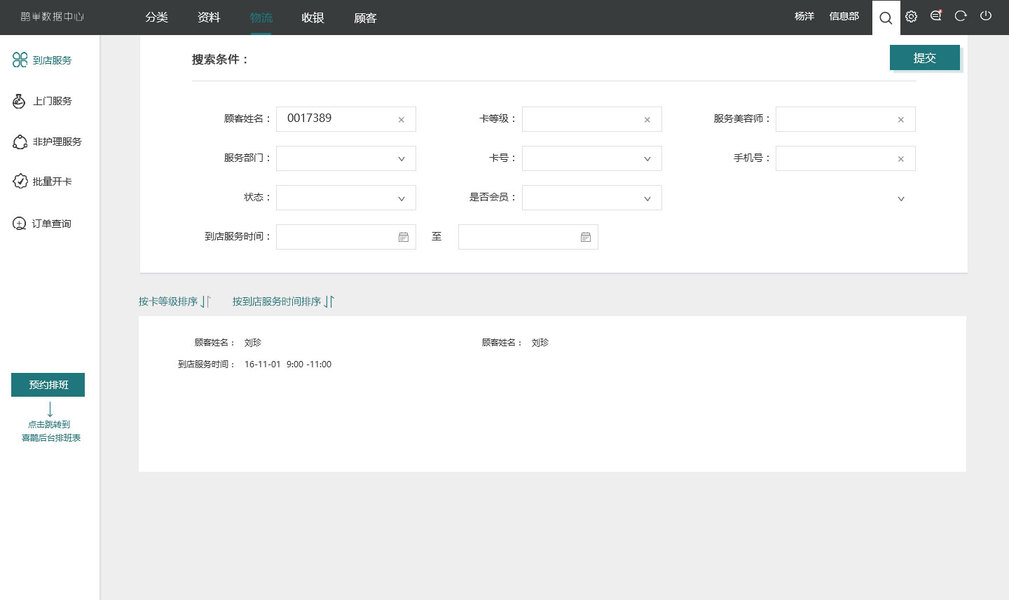Click into the 卡等级 input field

[x=591, y=119]
